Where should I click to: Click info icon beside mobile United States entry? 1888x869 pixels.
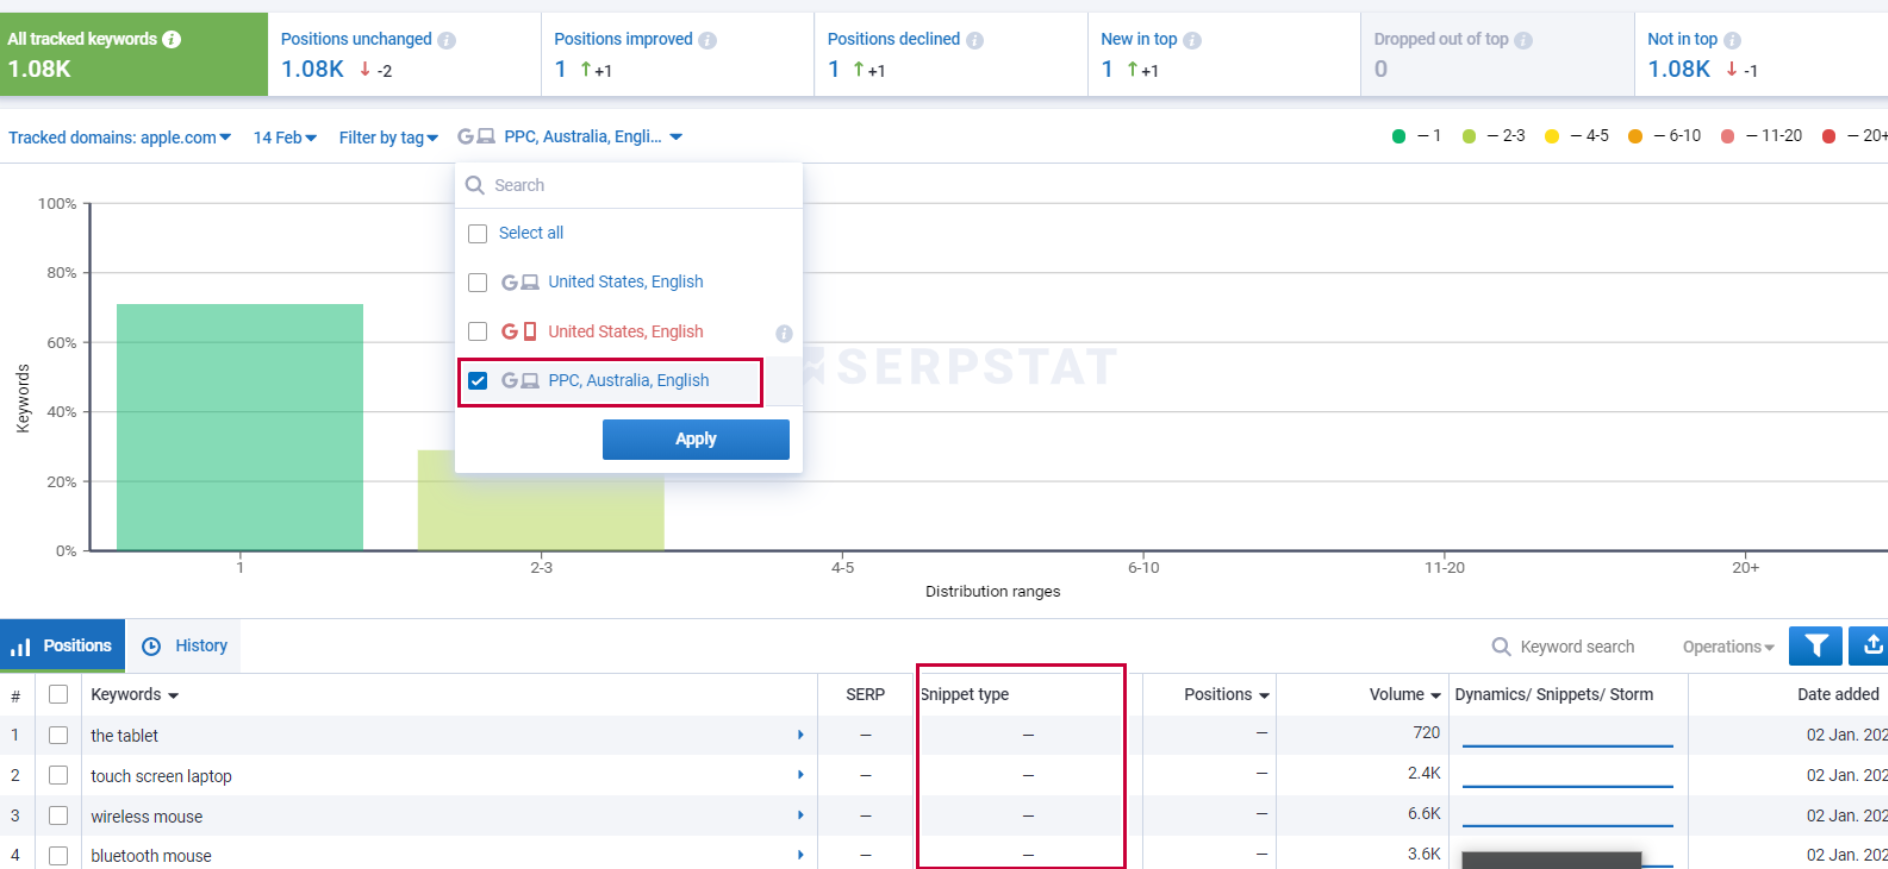[x=784, y=333]
